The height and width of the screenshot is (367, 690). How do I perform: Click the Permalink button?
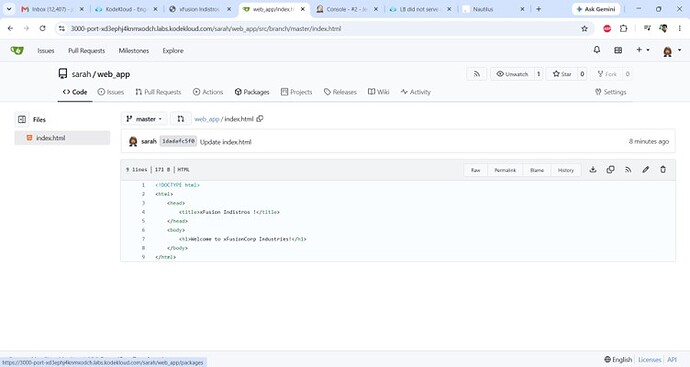[505, 170]
